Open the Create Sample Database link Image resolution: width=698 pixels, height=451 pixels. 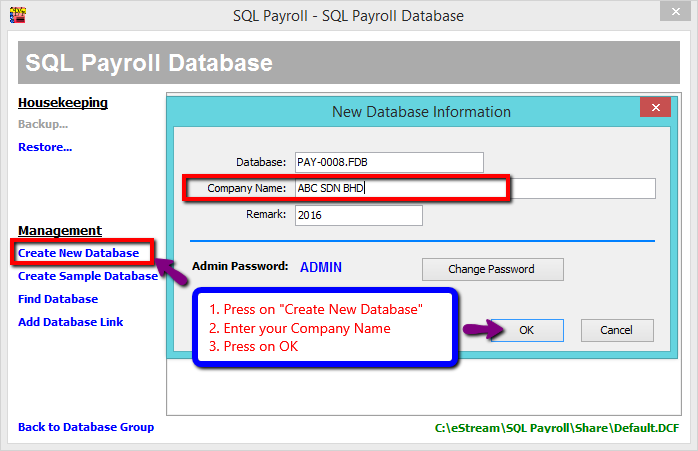[88, 276]
